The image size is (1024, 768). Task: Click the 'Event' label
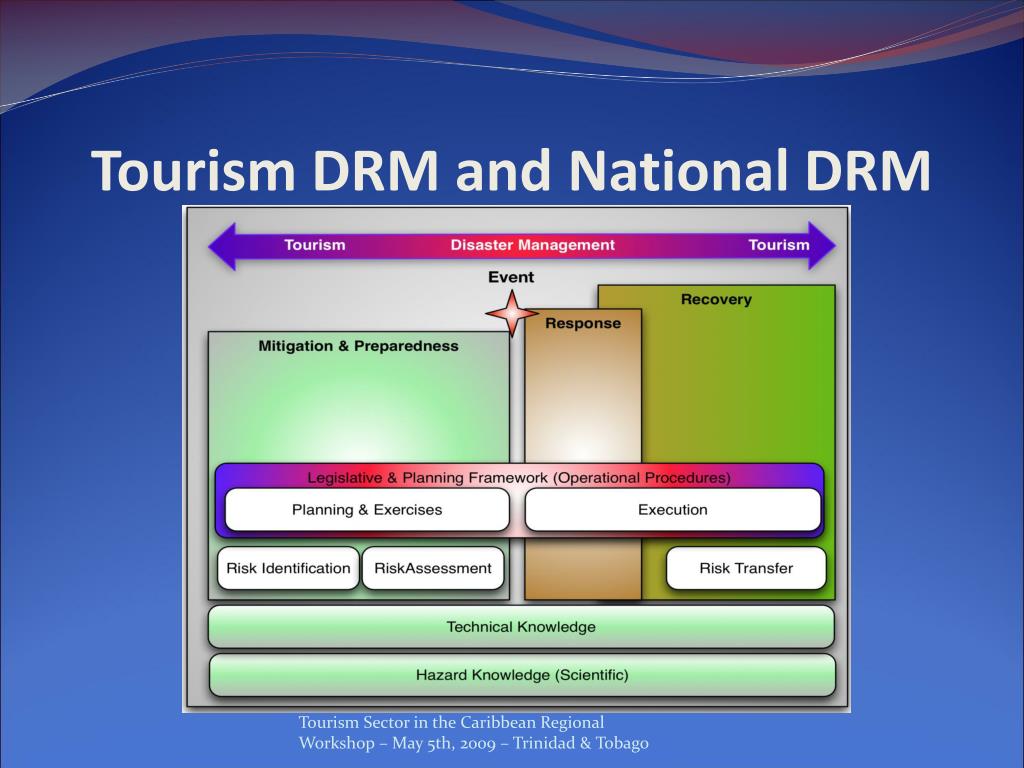pos(511,277)
